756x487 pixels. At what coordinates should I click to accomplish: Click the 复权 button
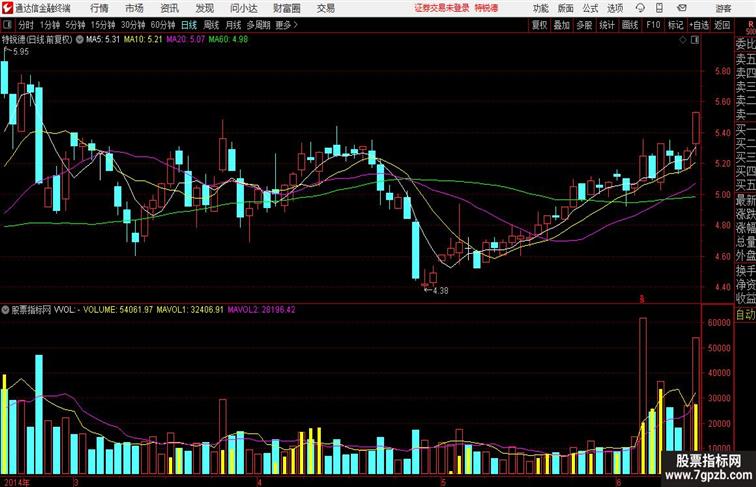click(539, 25)
